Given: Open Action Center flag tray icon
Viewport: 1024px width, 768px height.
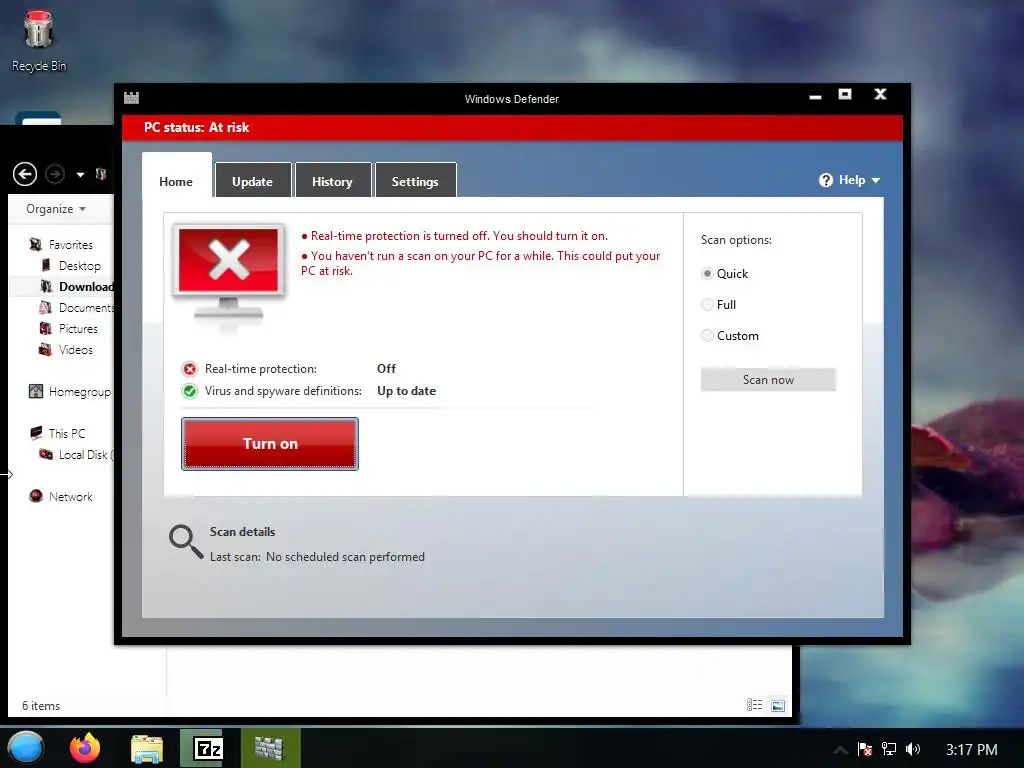Looking at the screenshot, I should tap(865, 749).
